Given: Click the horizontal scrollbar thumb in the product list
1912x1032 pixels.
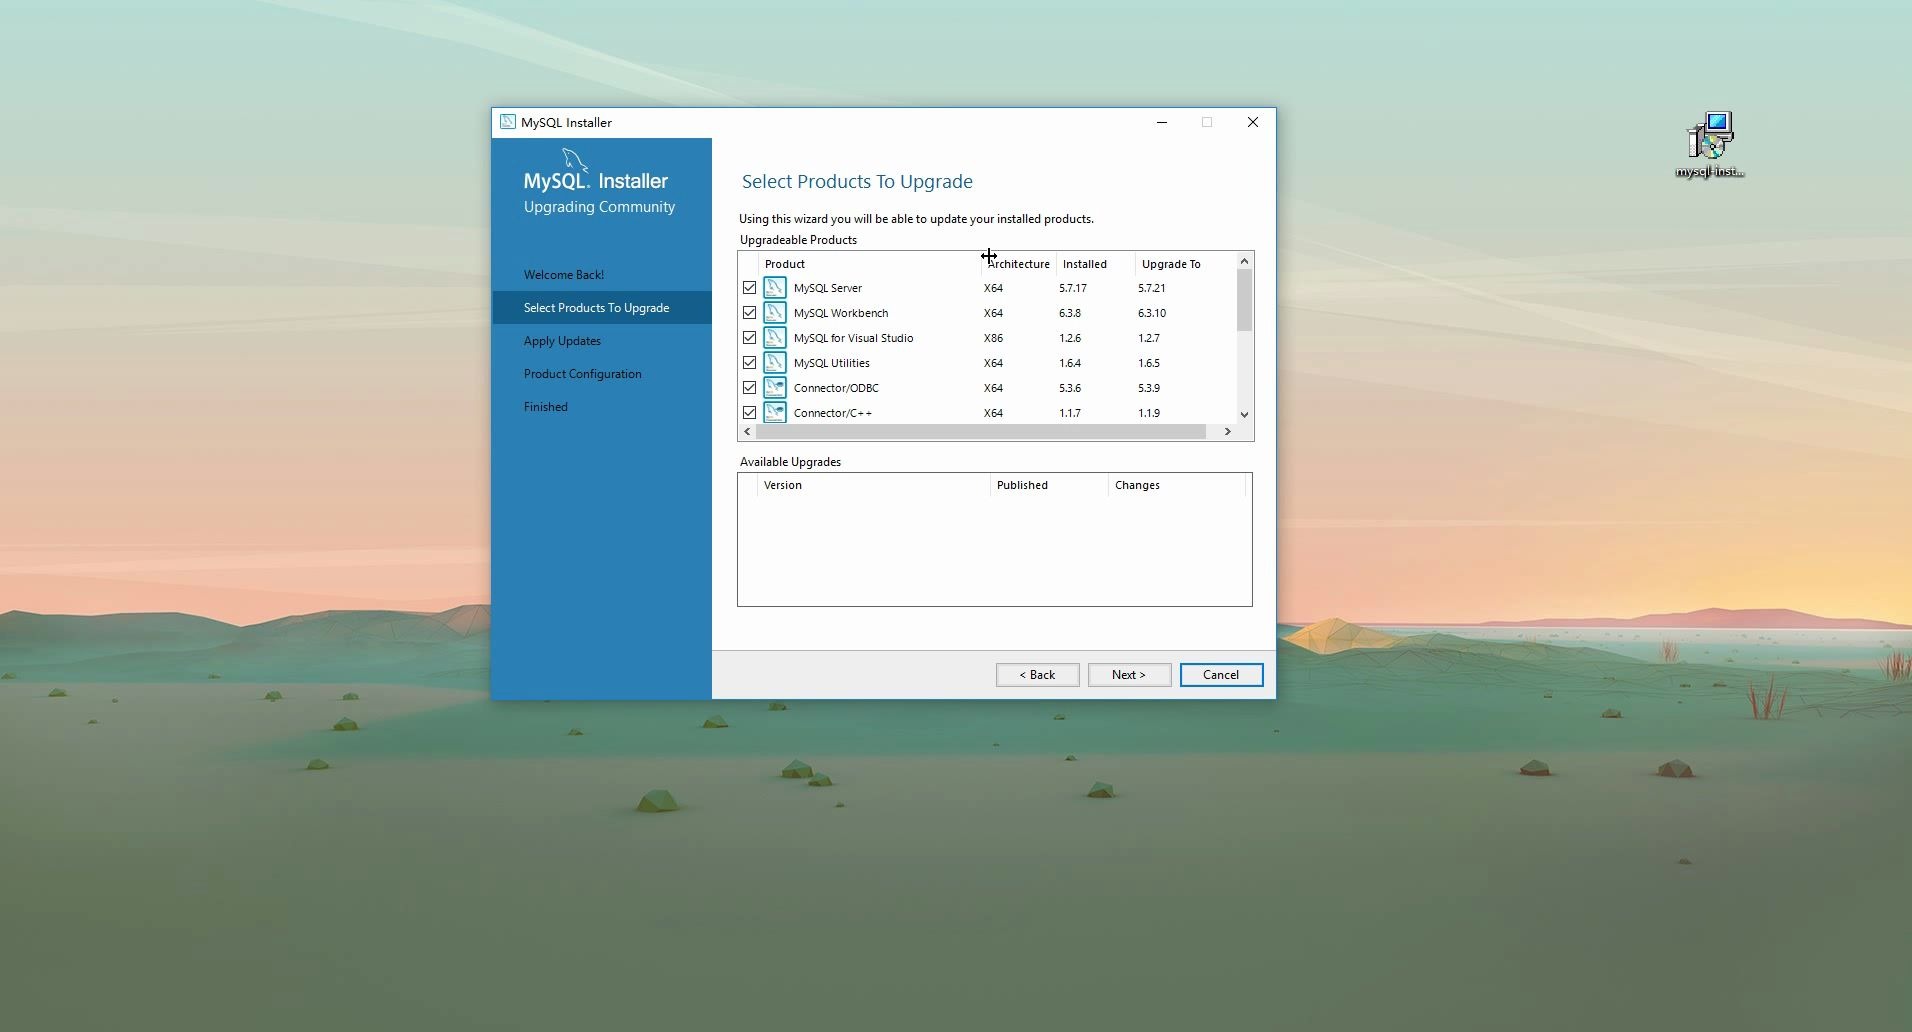Looking at the screenshot, I should tap(981, 432).
